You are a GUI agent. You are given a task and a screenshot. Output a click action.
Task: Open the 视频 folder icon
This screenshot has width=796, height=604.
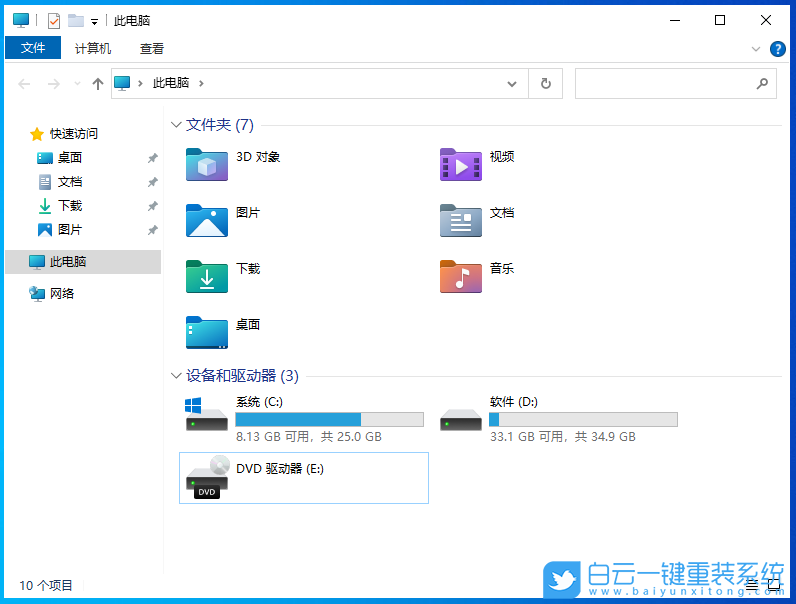click(x=460, y=164)
